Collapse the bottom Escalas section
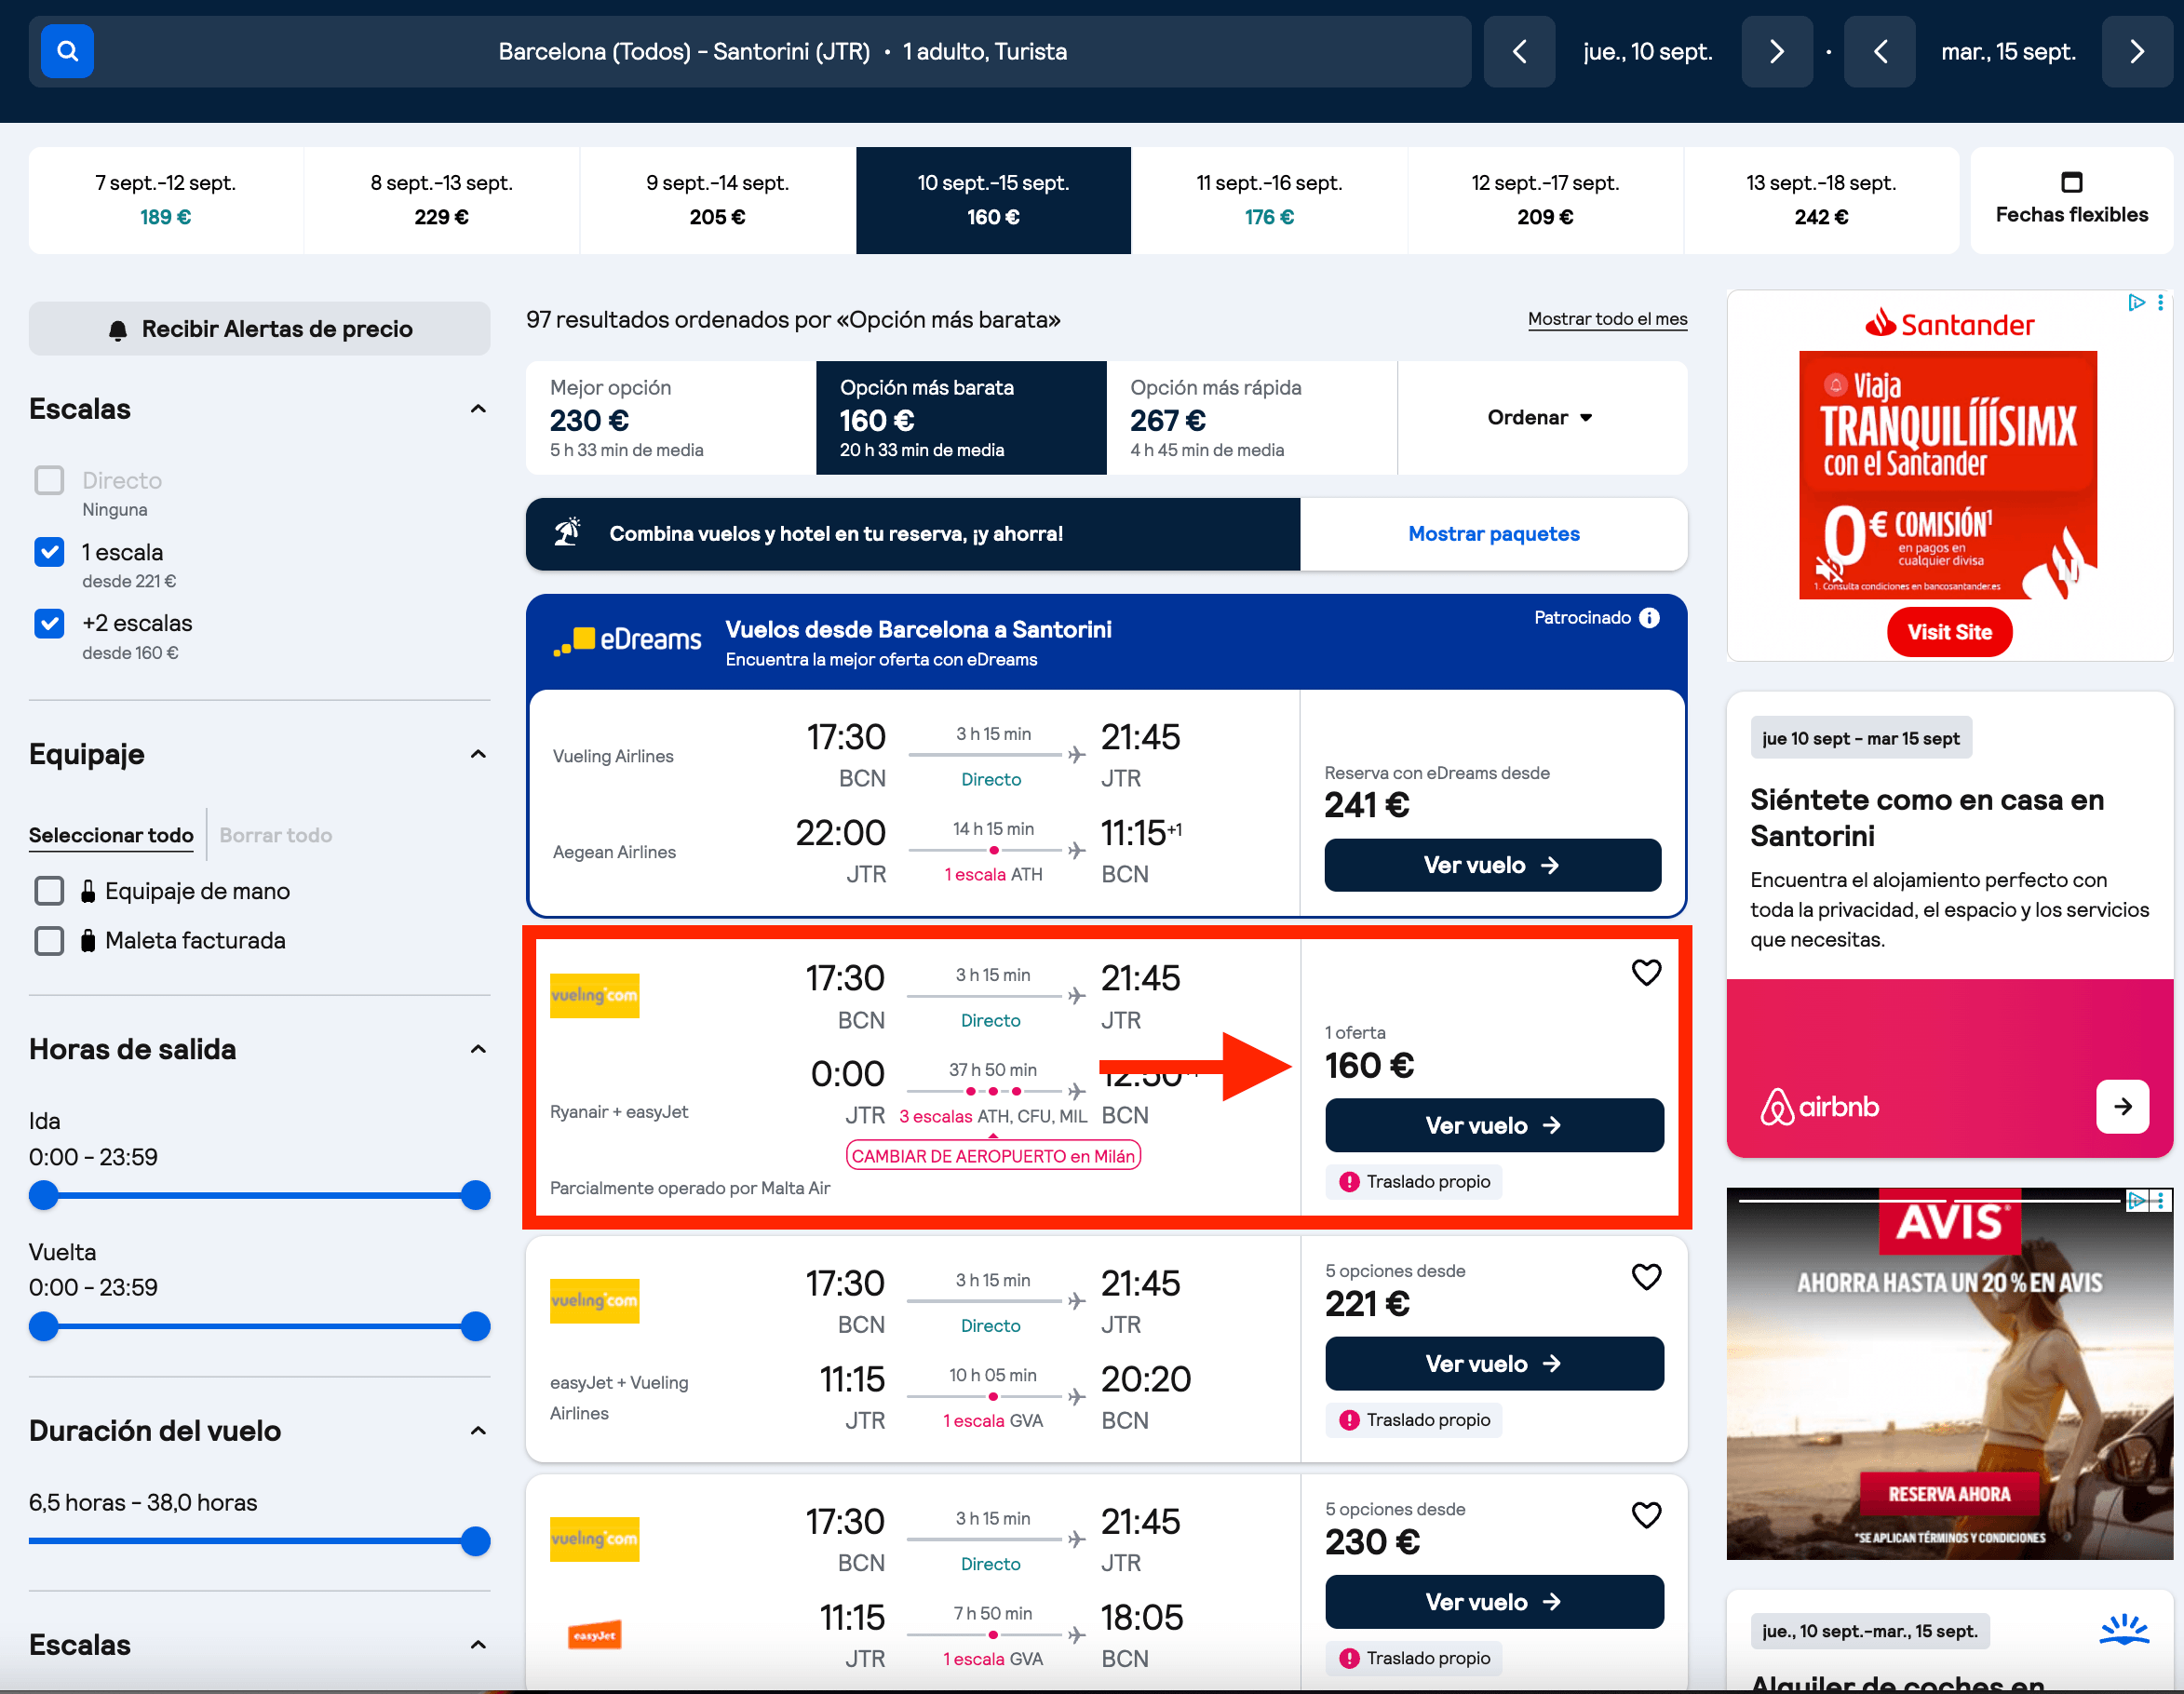Image resolution: width=2184 pixels, height=1694 pixels. coord(478,1644)
